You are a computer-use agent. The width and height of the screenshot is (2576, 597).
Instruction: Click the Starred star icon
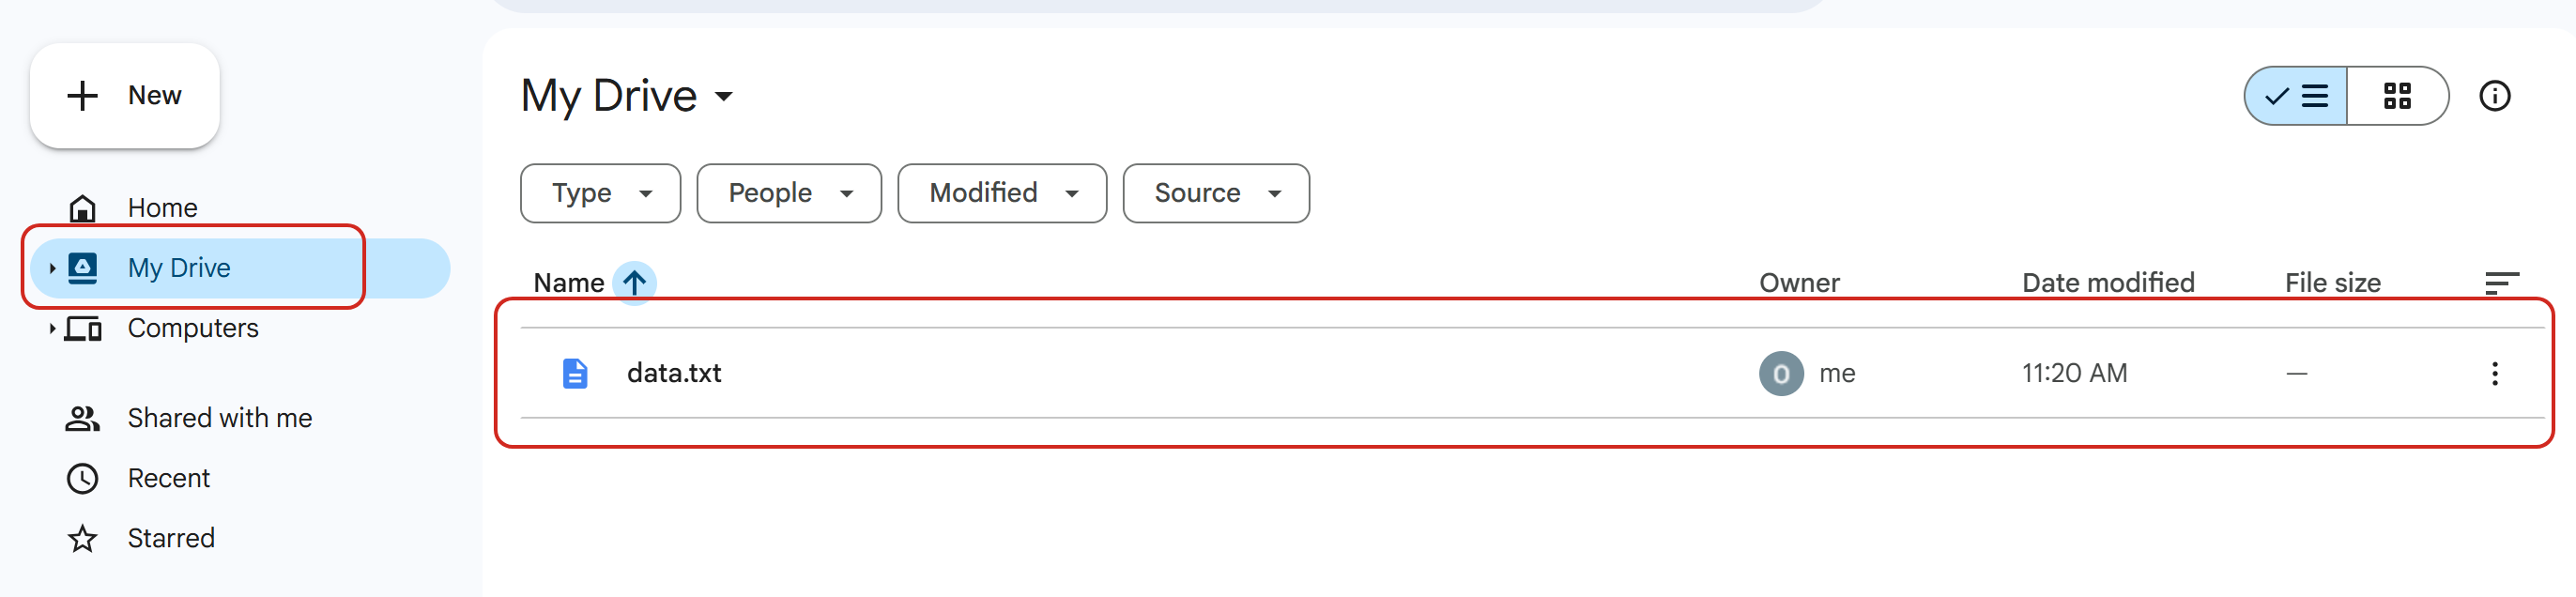pos(83,539)
